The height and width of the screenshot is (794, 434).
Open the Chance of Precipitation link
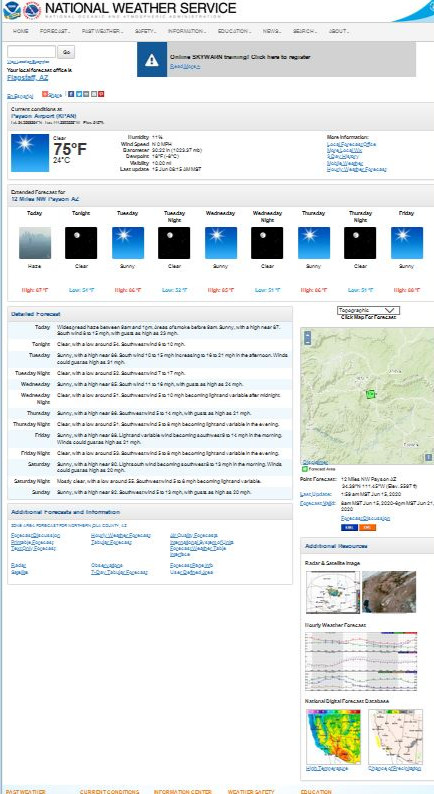tap(394, 769)
